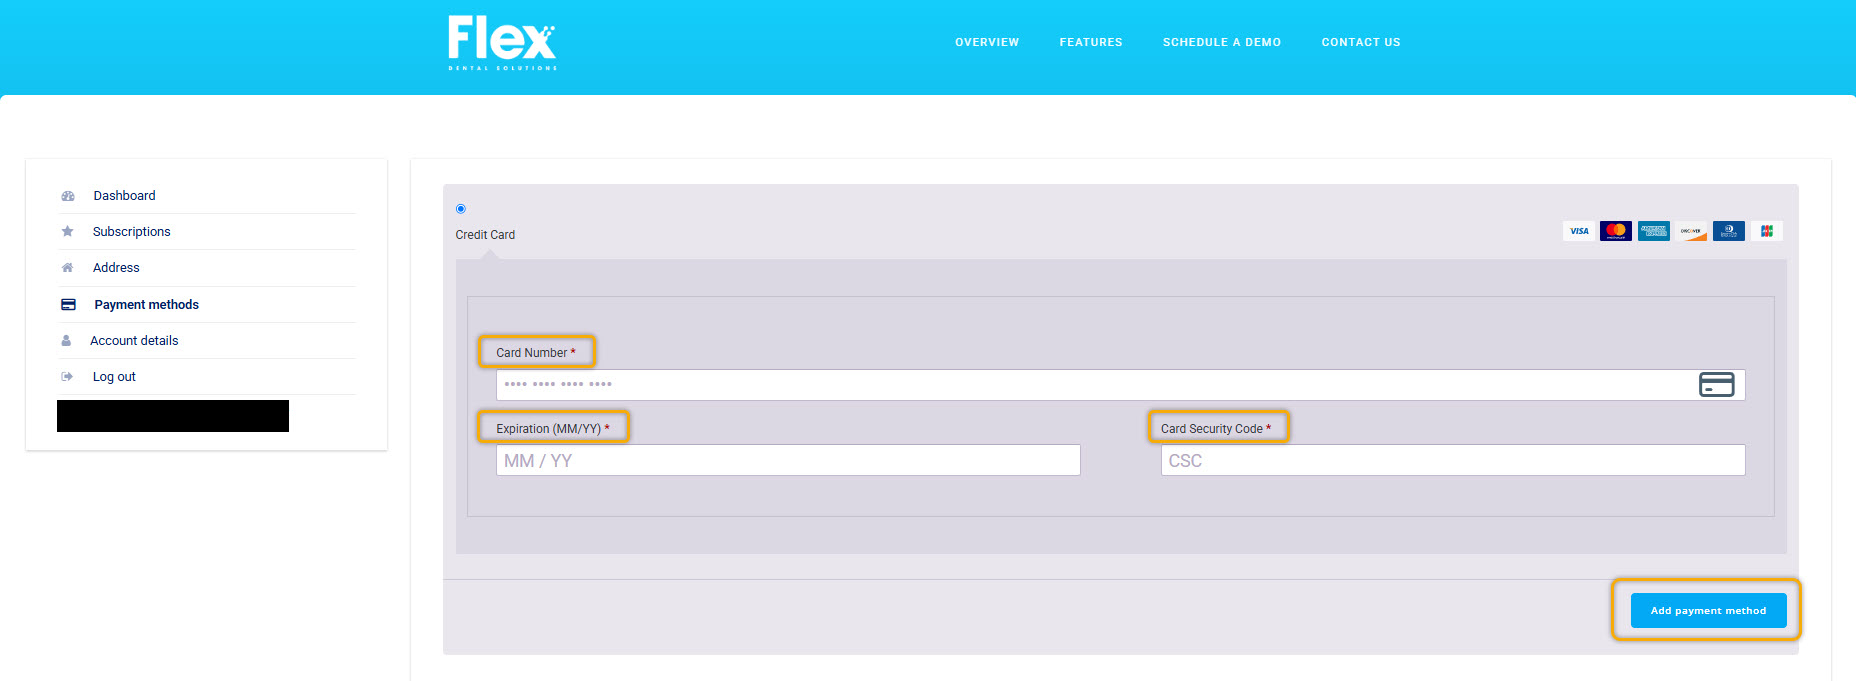Go to Schedule a Demo page

click(1222, 42)
